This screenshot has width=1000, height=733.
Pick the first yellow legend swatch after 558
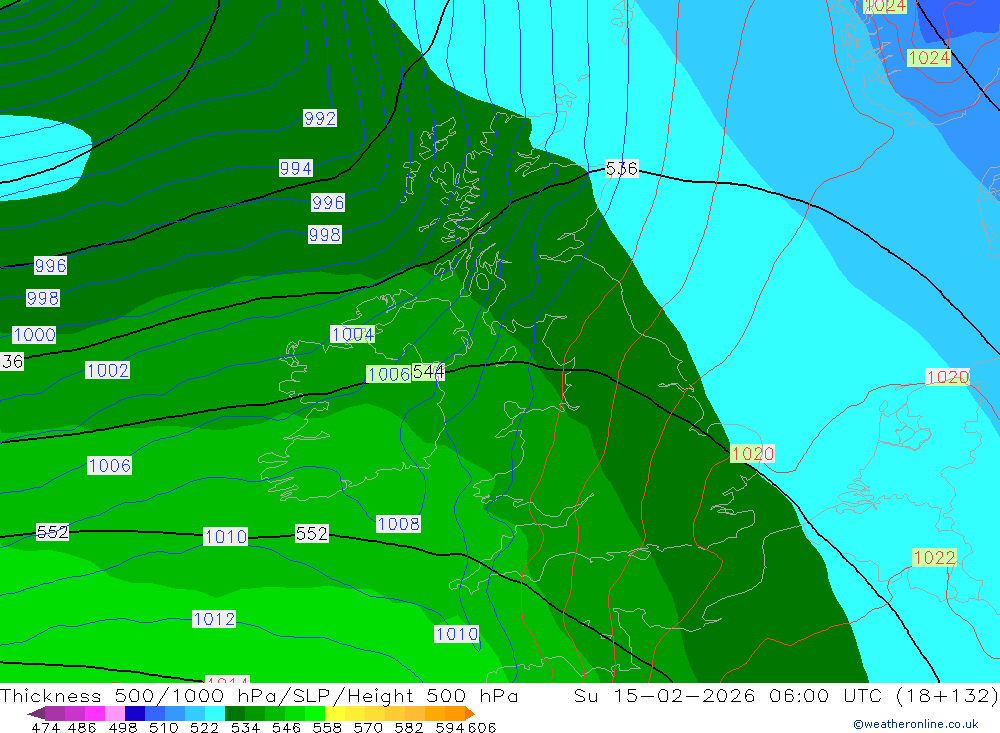335,713
